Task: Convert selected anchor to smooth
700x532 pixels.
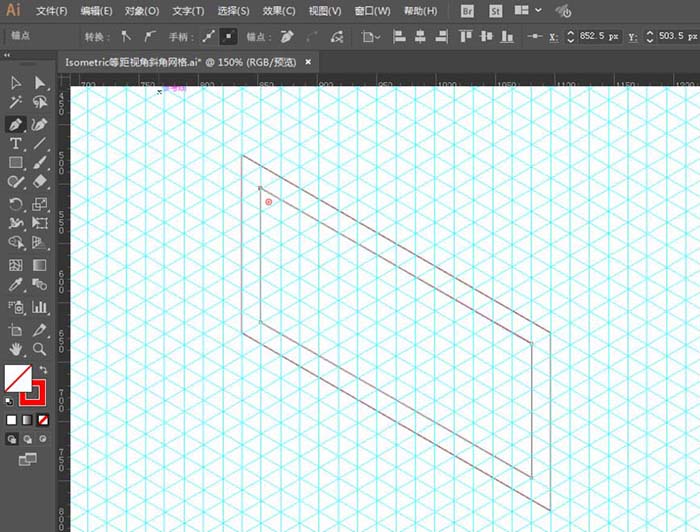Action: coord(150,37)
